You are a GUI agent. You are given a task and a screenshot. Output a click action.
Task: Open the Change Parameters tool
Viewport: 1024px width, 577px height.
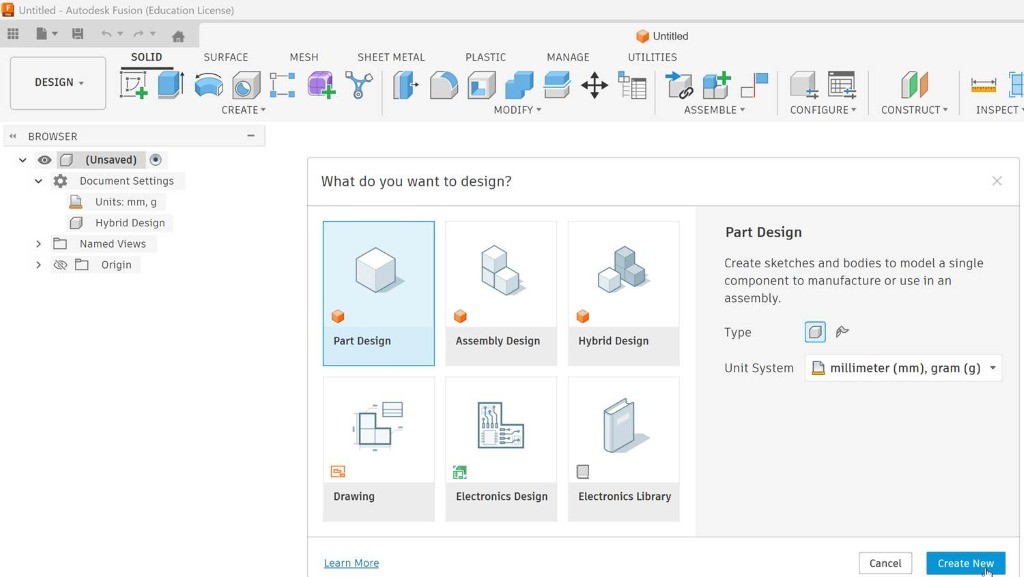point(632,85)
